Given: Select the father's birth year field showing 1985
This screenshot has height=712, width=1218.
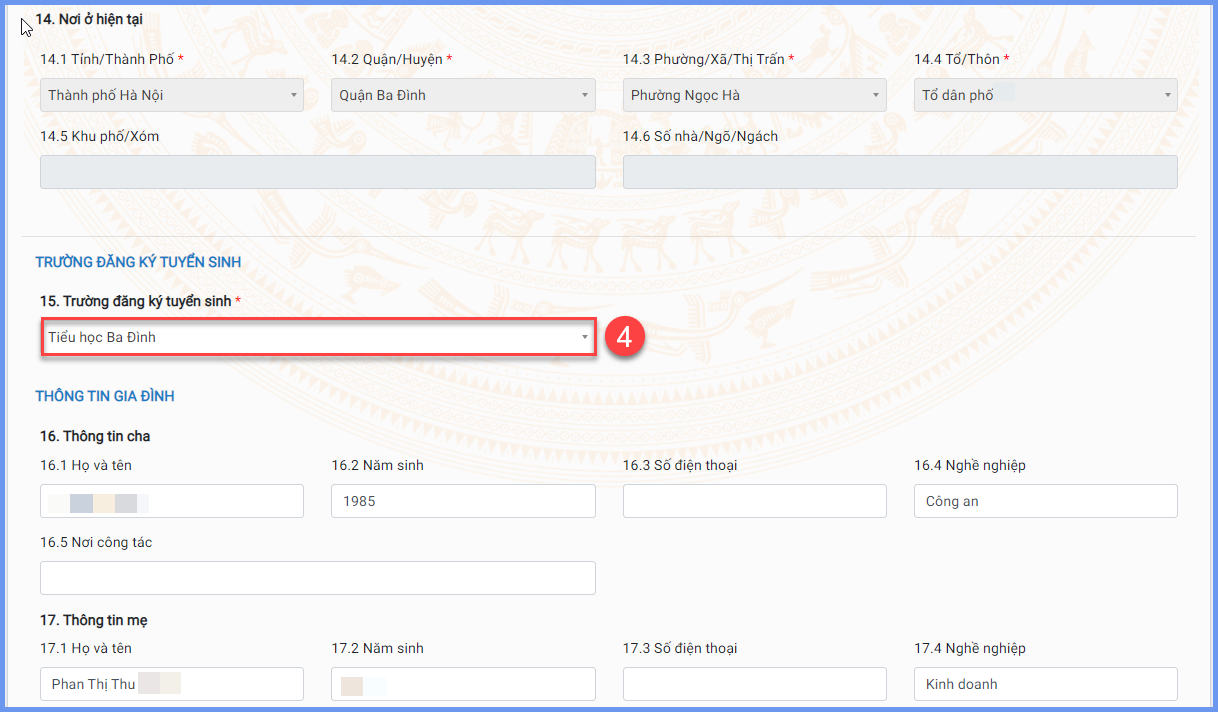Looking at the screenshot, I should [x=463, y=501].
